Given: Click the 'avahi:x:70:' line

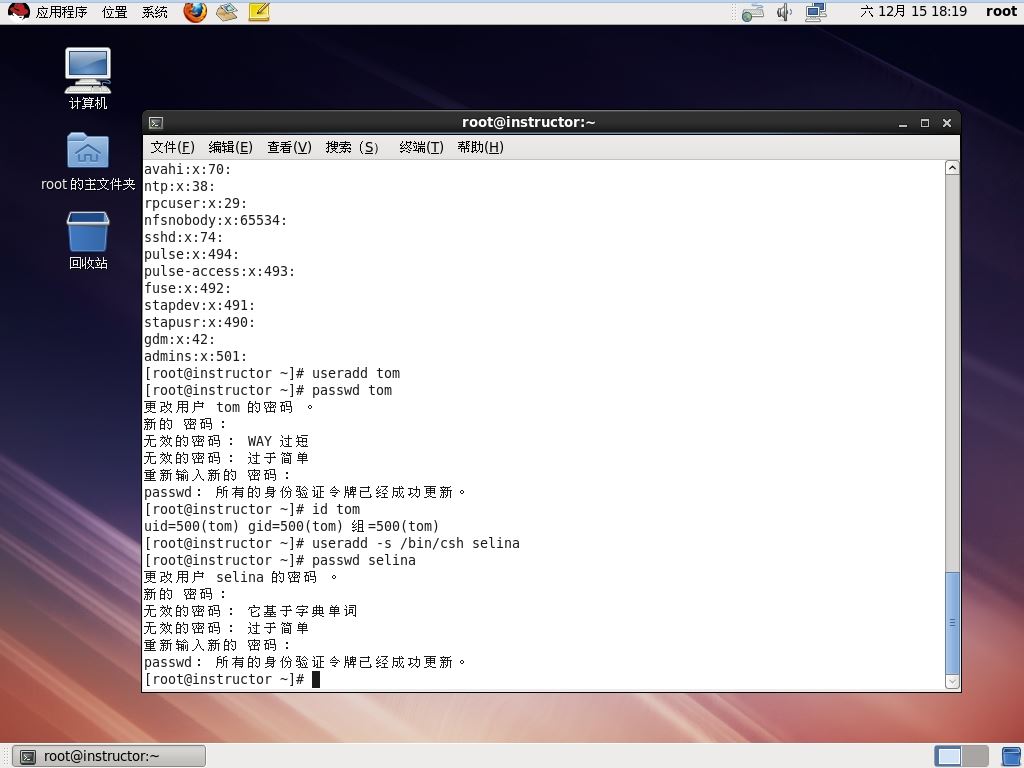Looking at the screenshot, I should click(187, 170).
